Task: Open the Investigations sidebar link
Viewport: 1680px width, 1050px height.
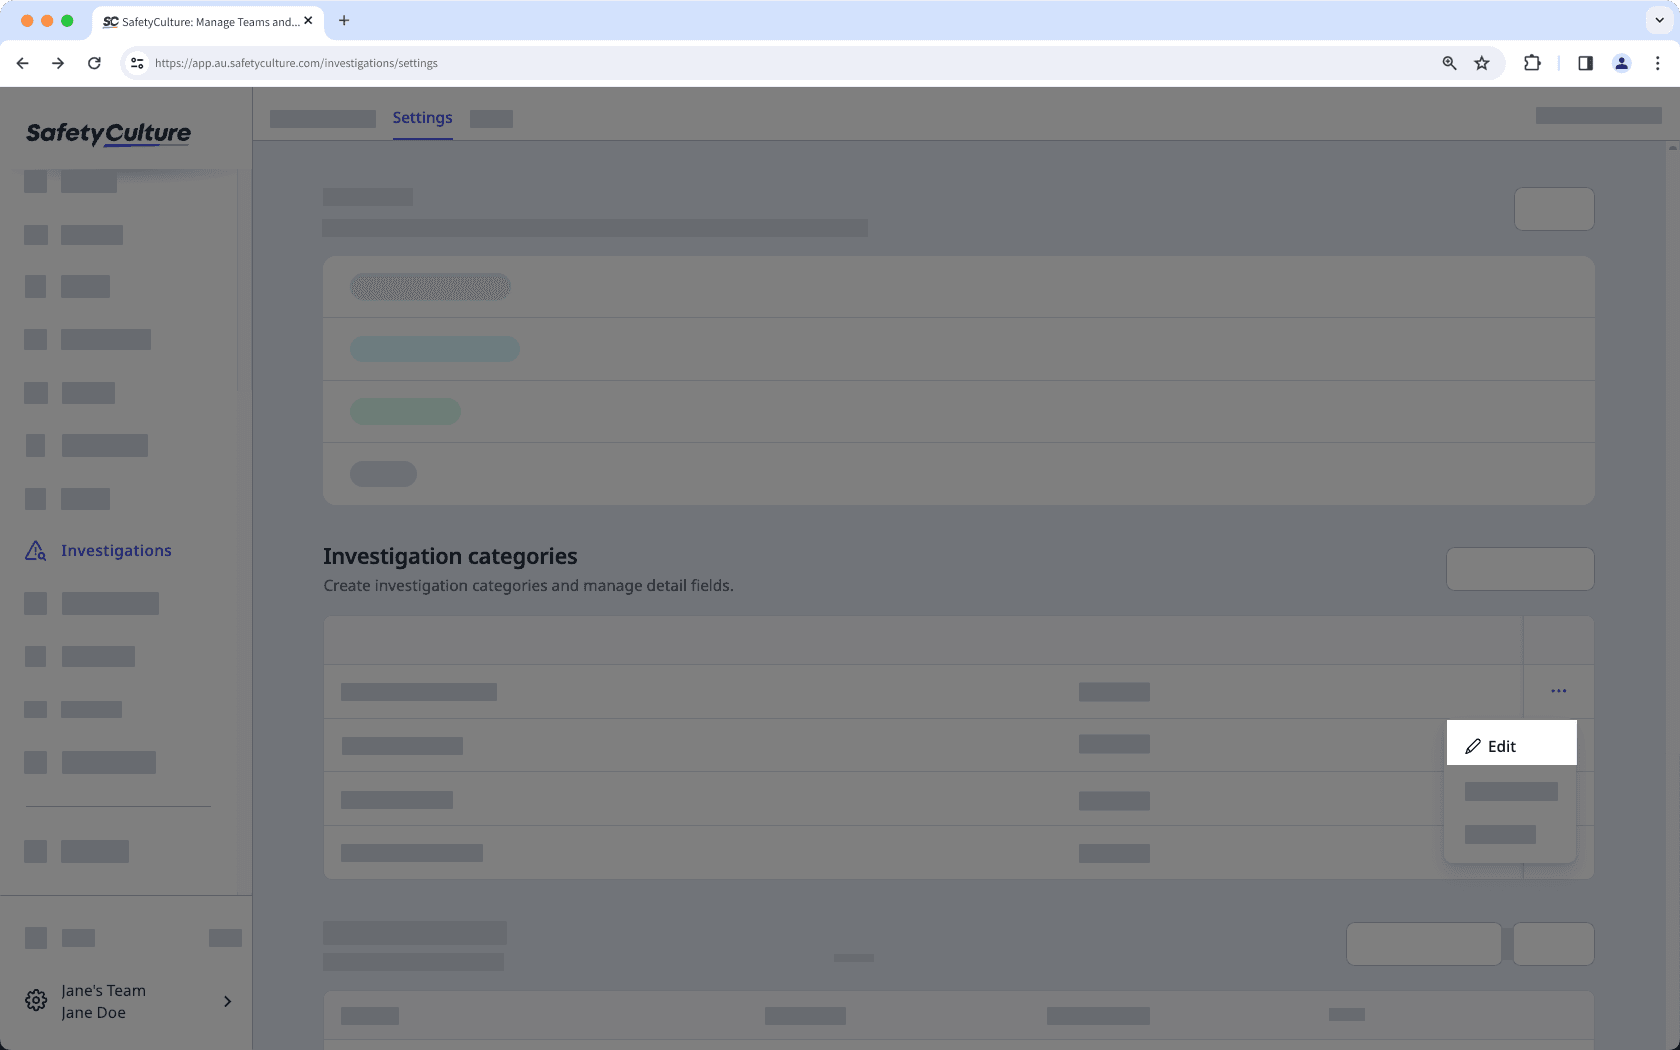Action: (115, 550)
